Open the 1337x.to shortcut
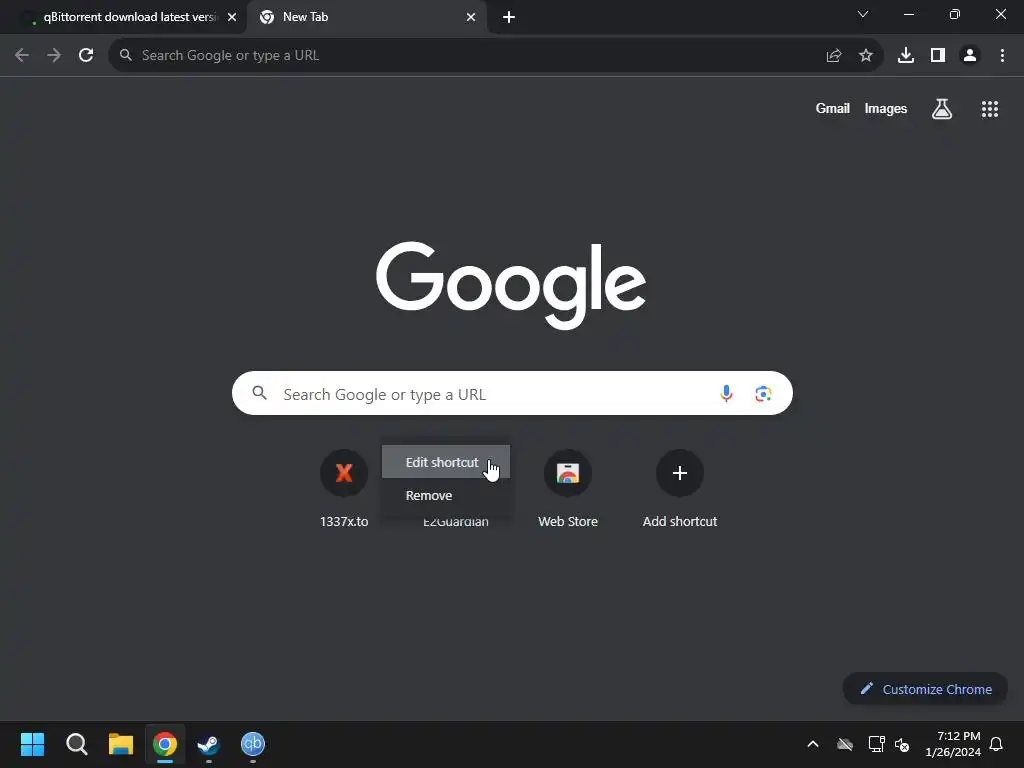 point(344,489)
